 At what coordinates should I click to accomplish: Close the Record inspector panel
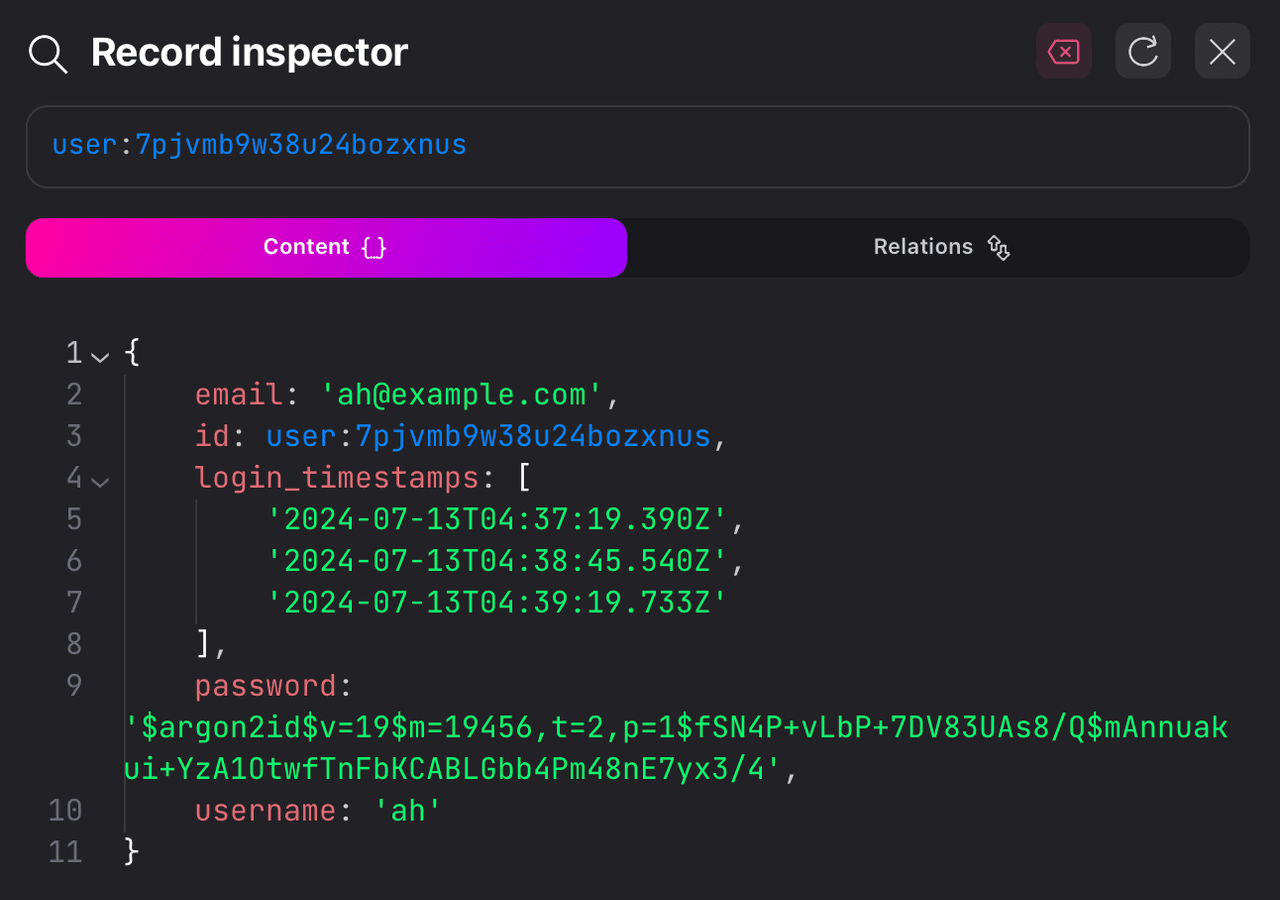tap(1222, 51)
